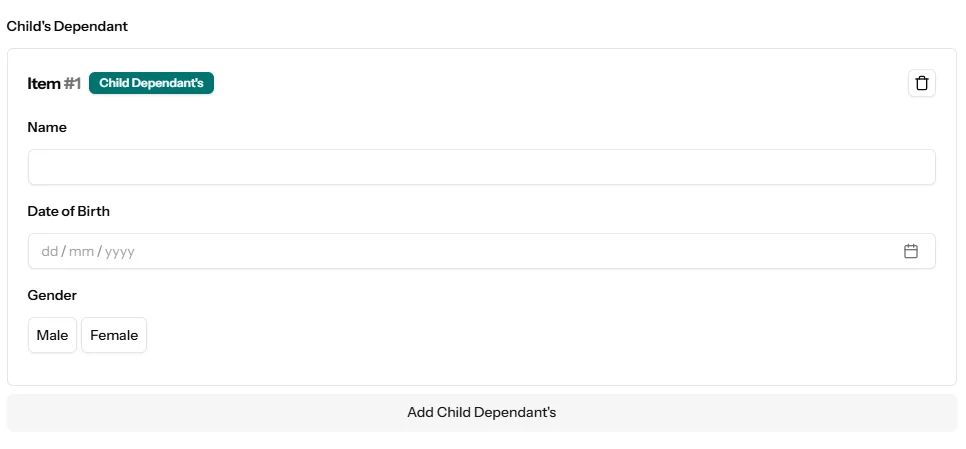Click the second slash in the date placeholder

99,252
